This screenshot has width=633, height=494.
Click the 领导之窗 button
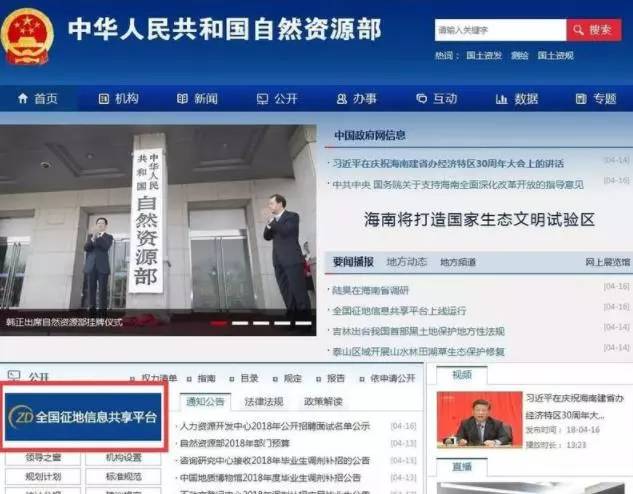(x=43, y=458)
